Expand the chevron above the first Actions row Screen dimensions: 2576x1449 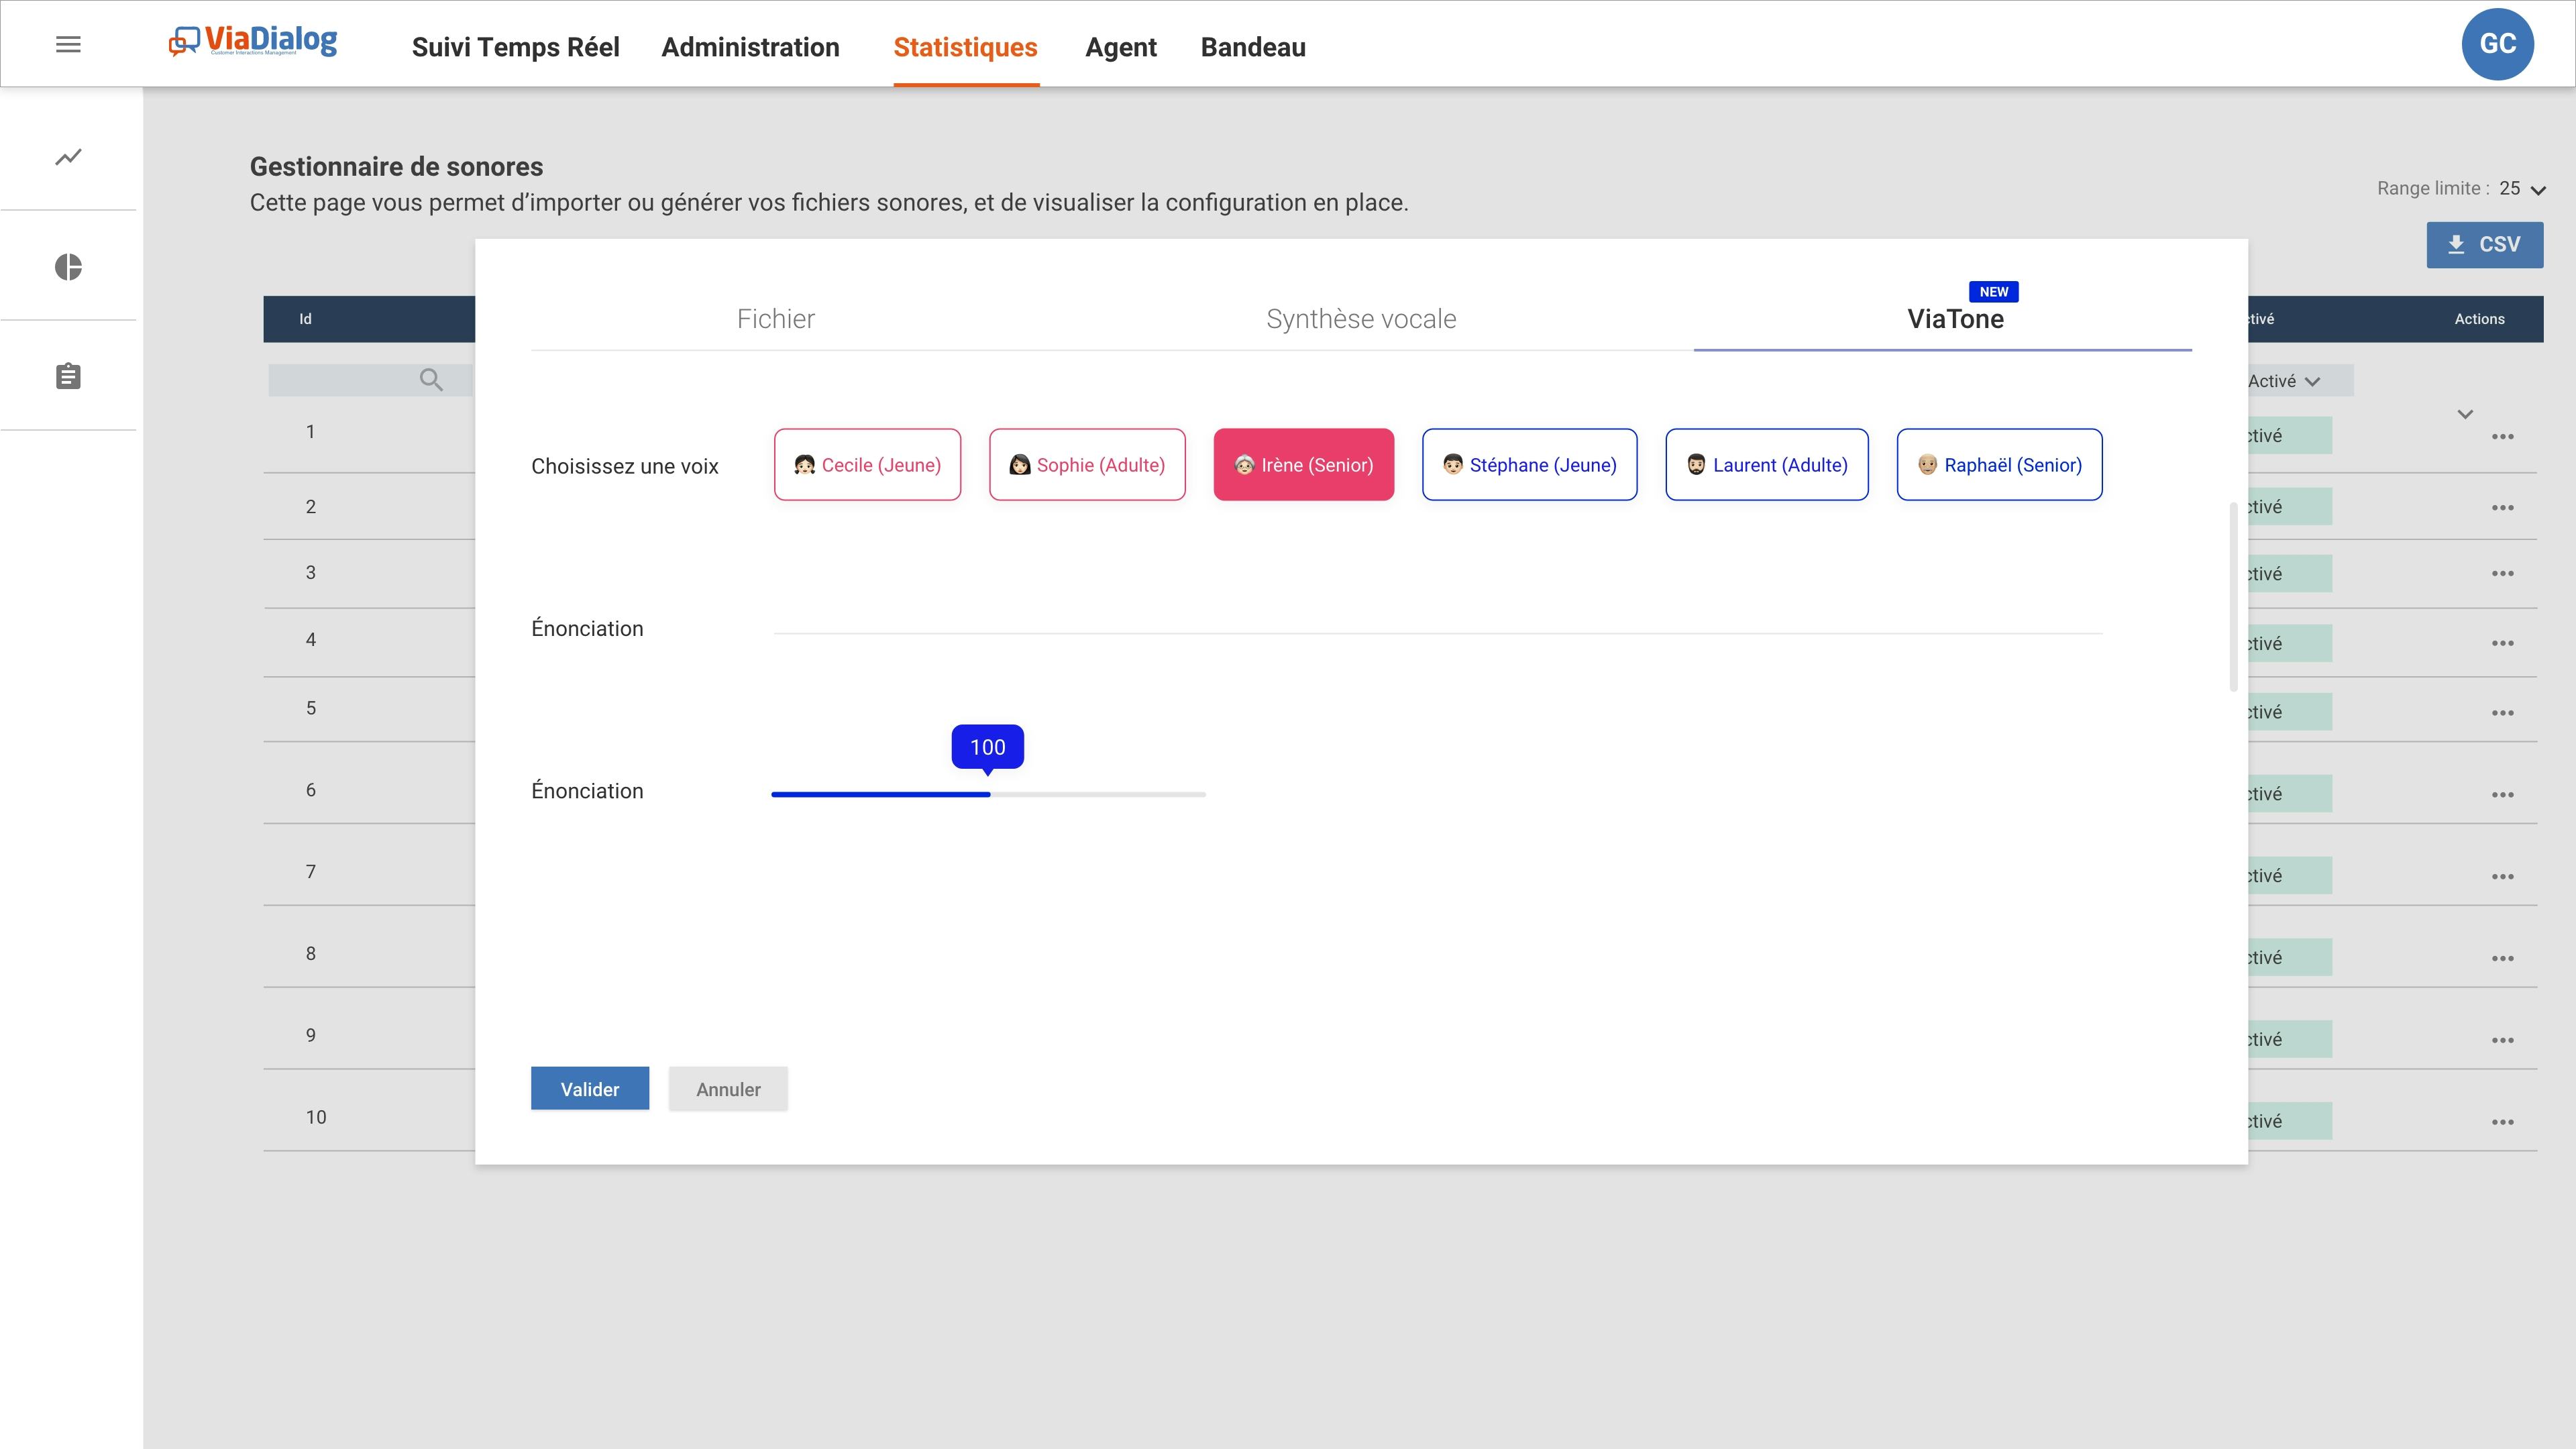(2465, 413)
